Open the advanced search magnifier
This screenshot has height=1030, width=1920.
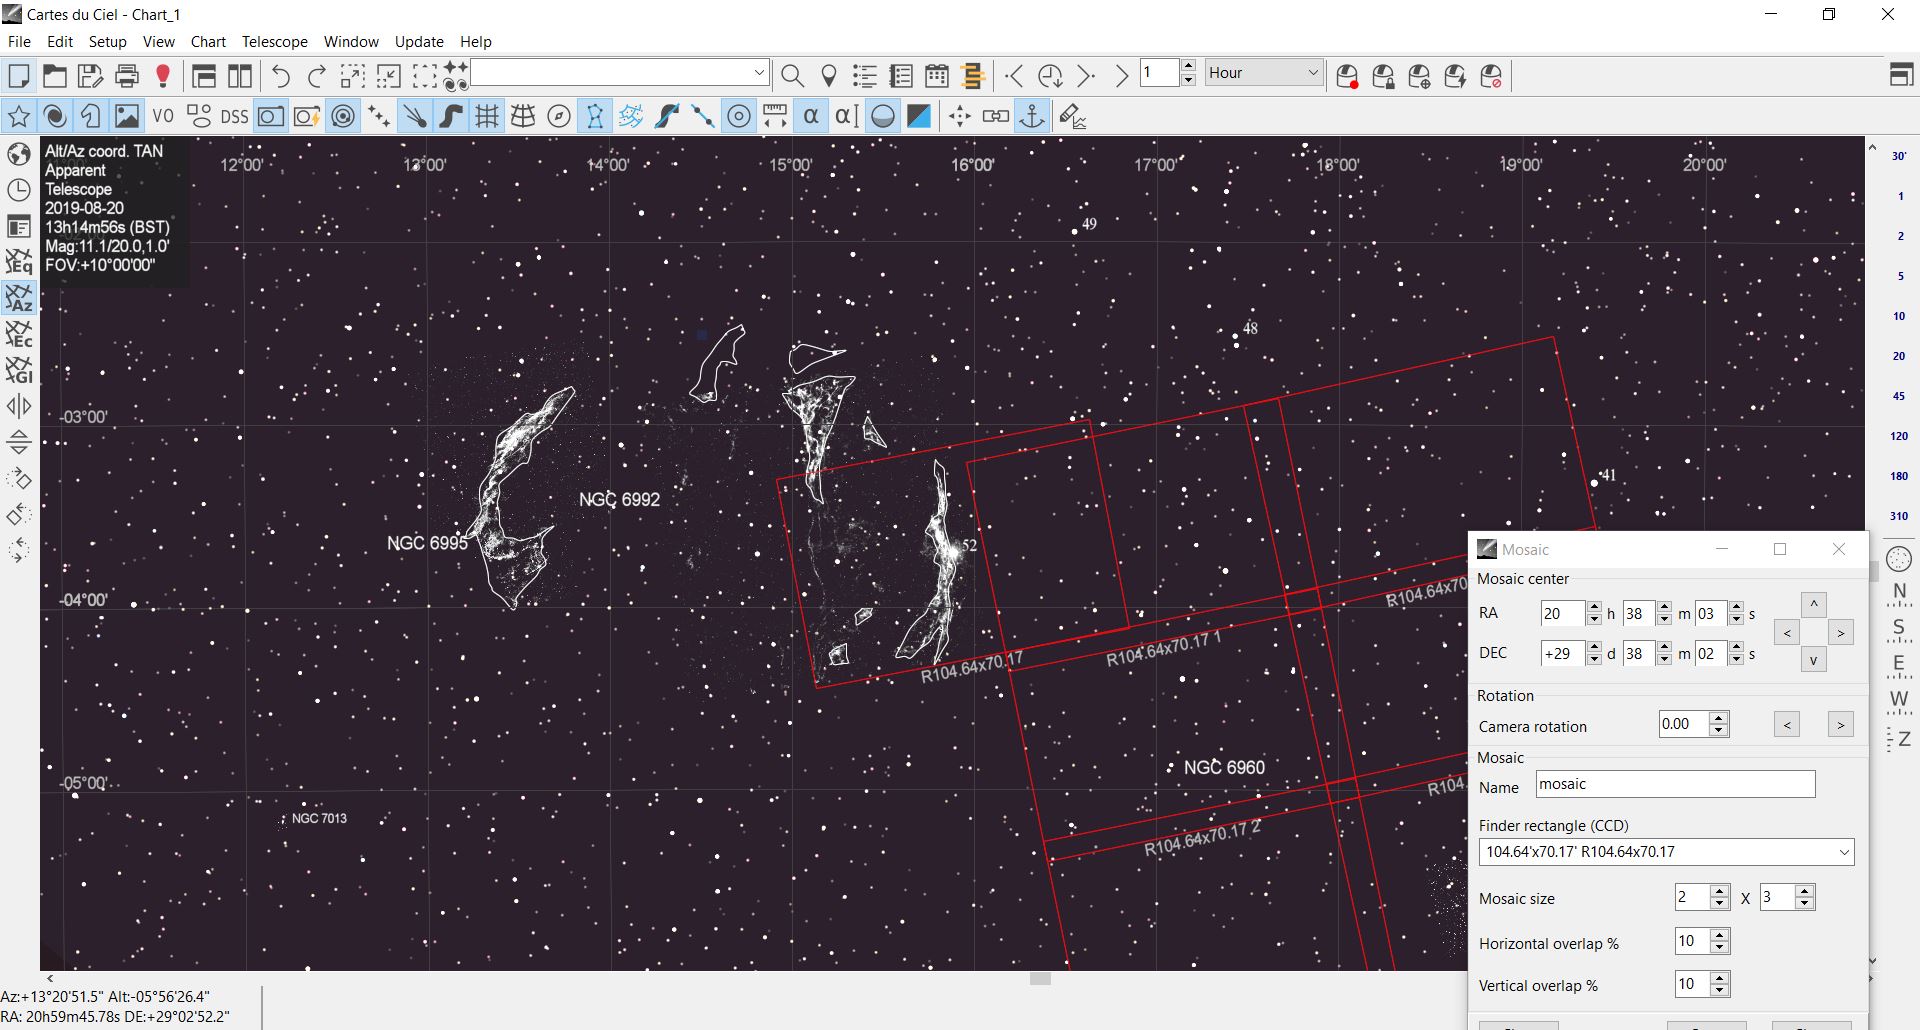click(x=792, y=76)
